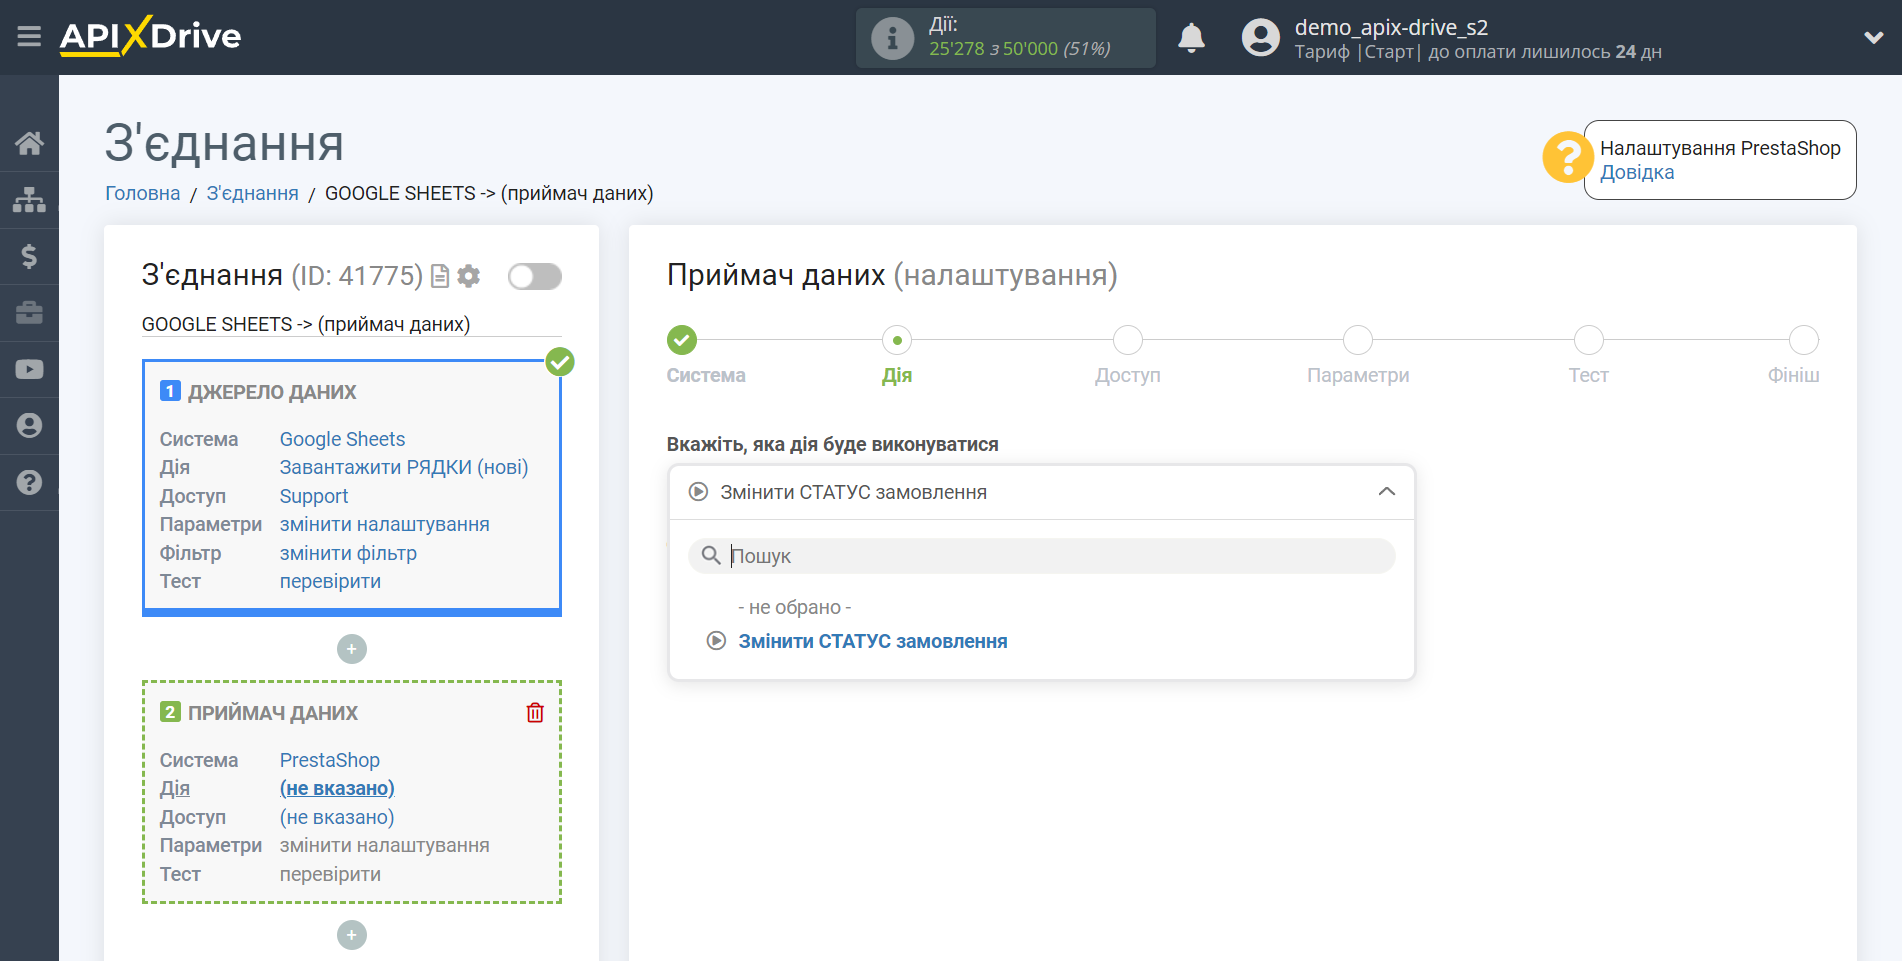
Task: Open the video tutorials YouTube icon
Action: (x=29, y=369)
